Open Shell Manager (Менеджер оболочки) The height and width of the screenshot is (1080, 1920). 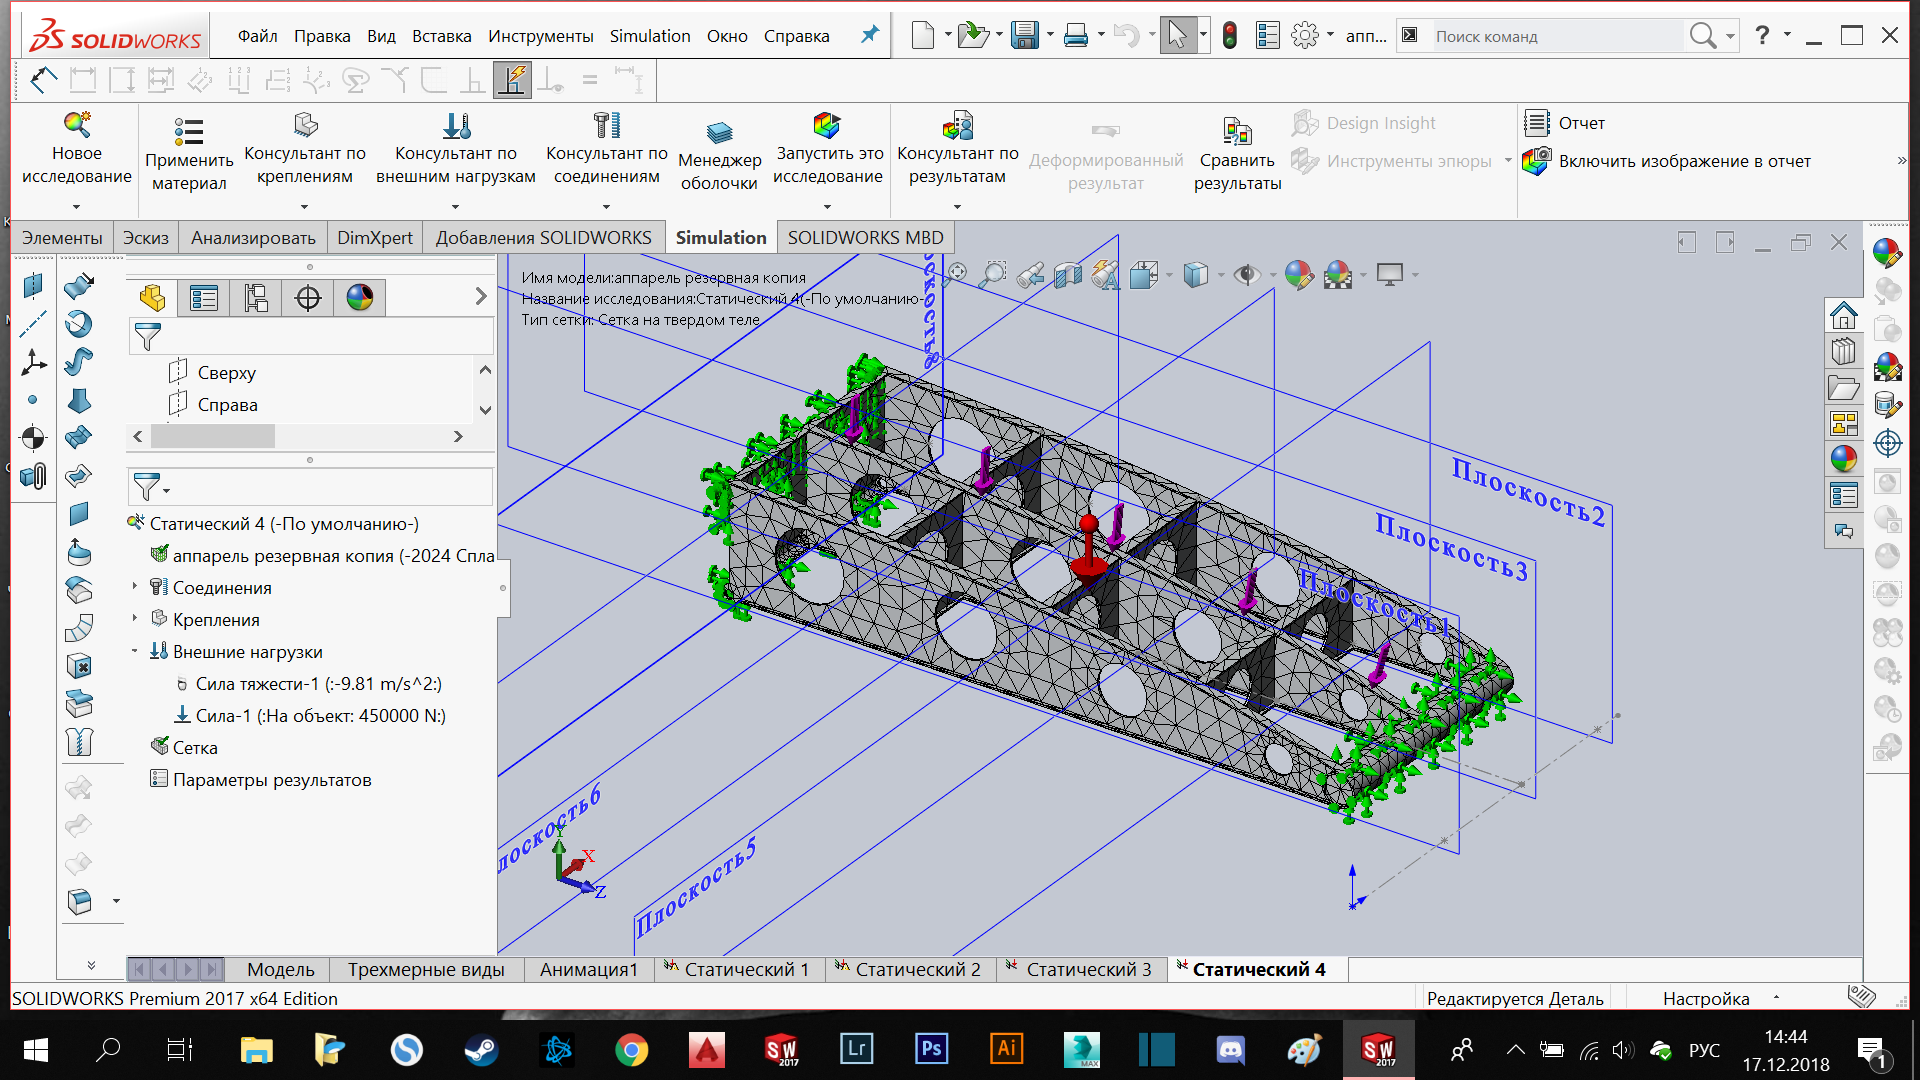719,132
